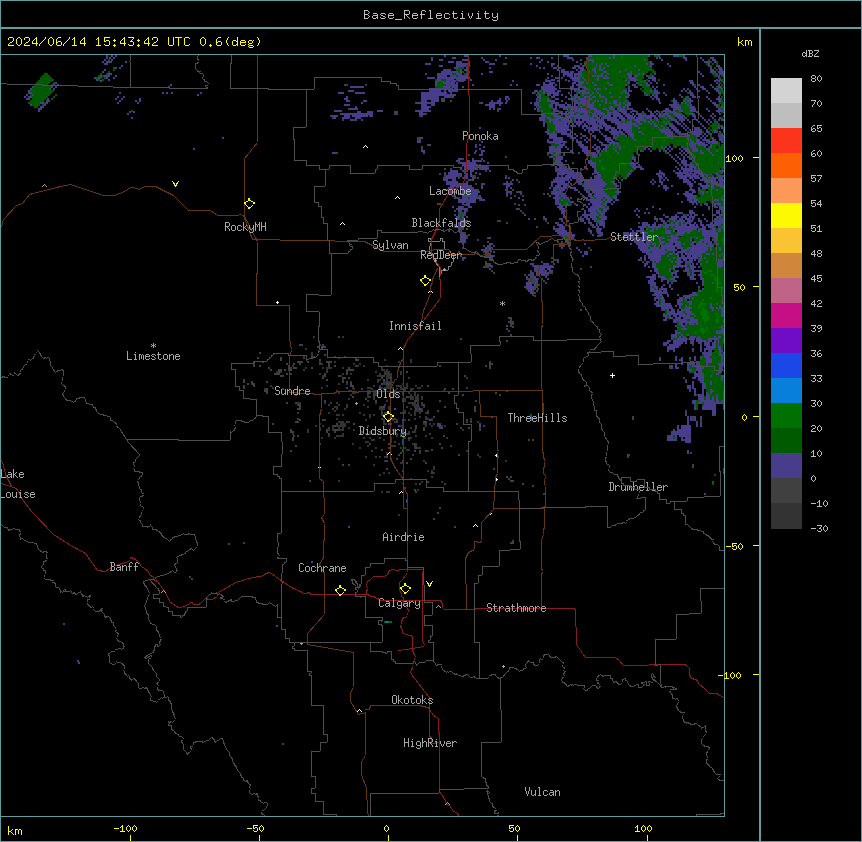Click the white plus marker north of Drumheller
This screenshot has width=862, height=842.
612,375
